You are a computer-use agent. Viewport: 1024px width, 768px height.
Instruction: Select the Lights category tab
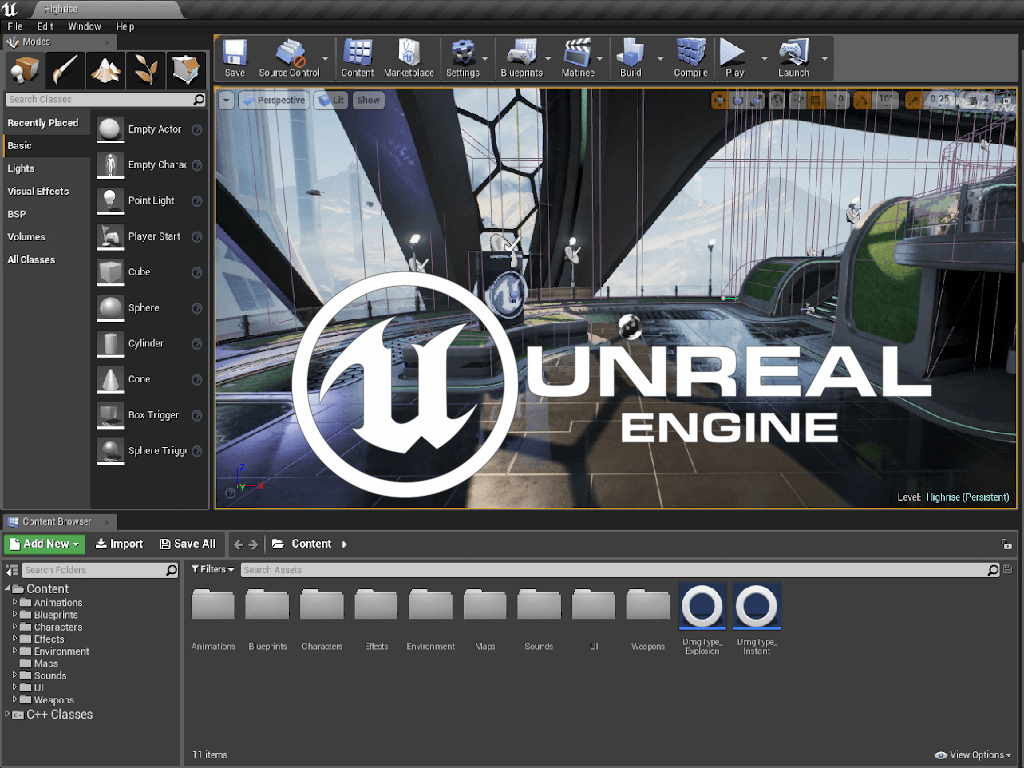tap(21, 168)
